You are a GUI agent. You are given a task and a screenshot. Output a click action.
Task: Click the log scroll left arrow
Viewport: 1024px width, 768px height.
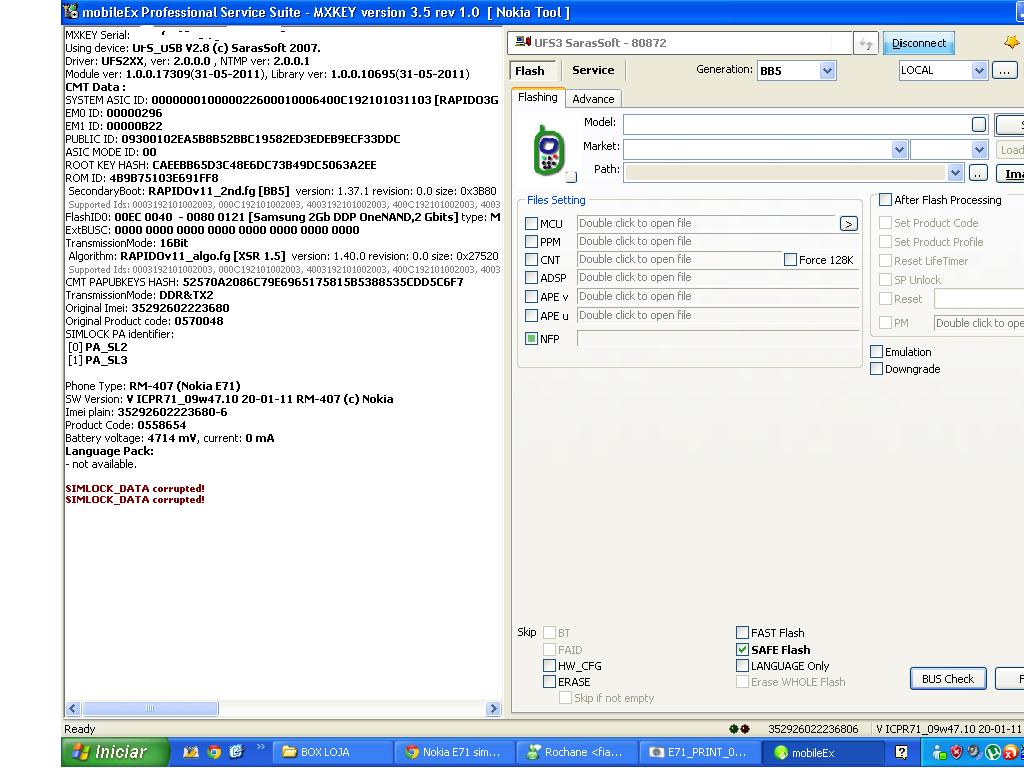pyautogui.click(x=72, y=709)
